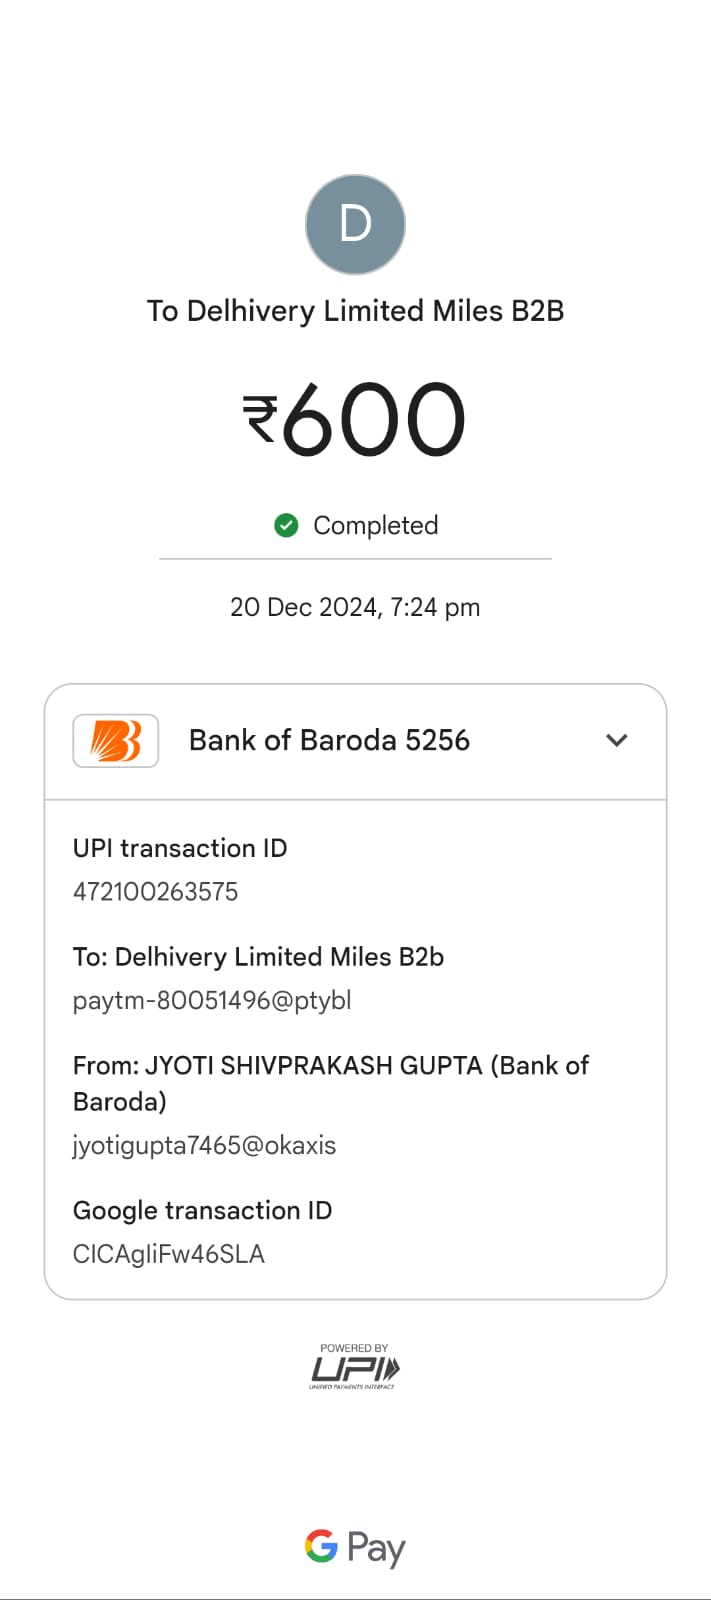Image resolution: width=711 pixels, height=1600 pixels.
Task: Tap recipient UPI address paytm-80051496@ptybl
Action: (x=212, y=1001)
